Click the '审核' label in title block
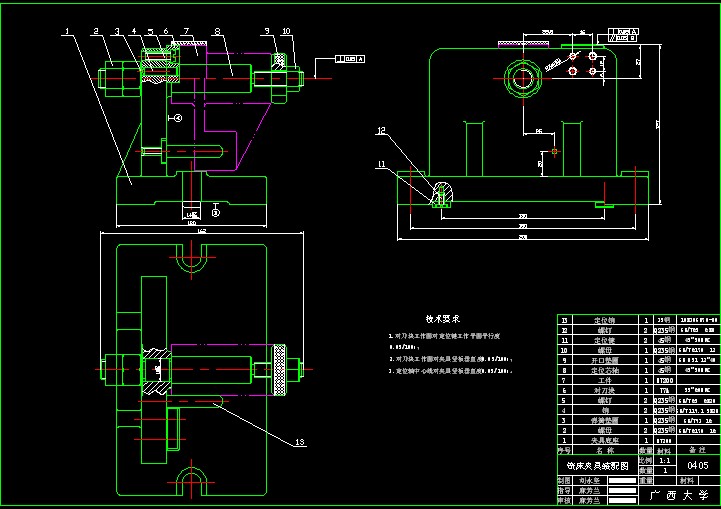Viewport: 721px width, 509px height. pos(564,500)
